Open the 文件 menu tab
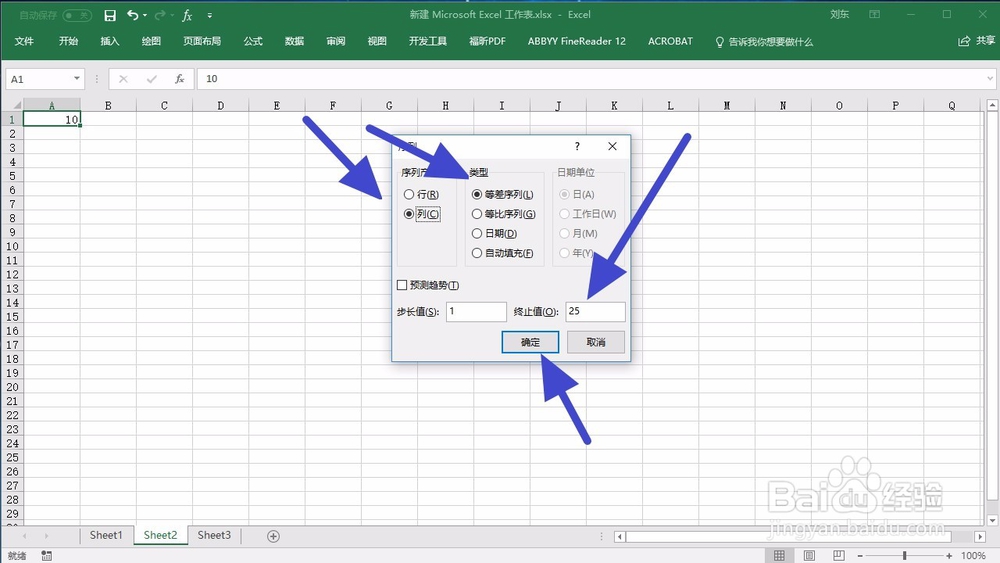The width and height of the screenshot is (1000, 563). point(24,41)
